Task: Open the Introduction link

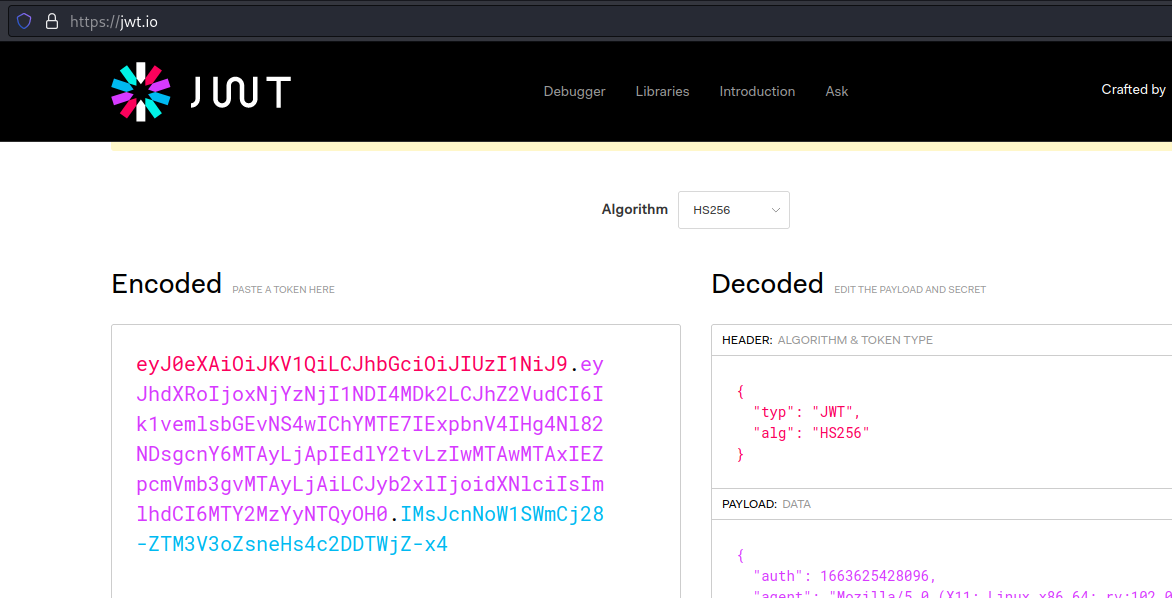Action: pos(757,91)
